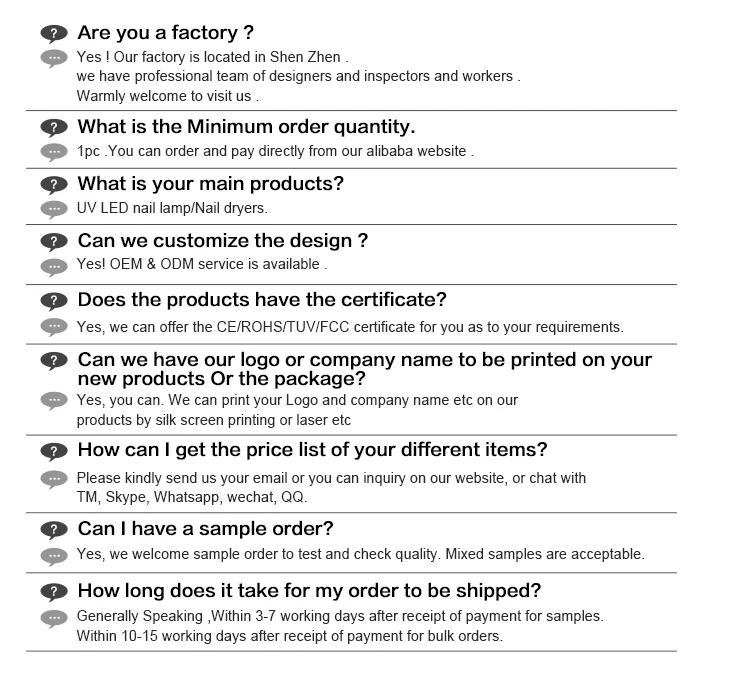
Task: Select the answer bubble icon beside "1pc .You can order"
Action: pos(54,152)
